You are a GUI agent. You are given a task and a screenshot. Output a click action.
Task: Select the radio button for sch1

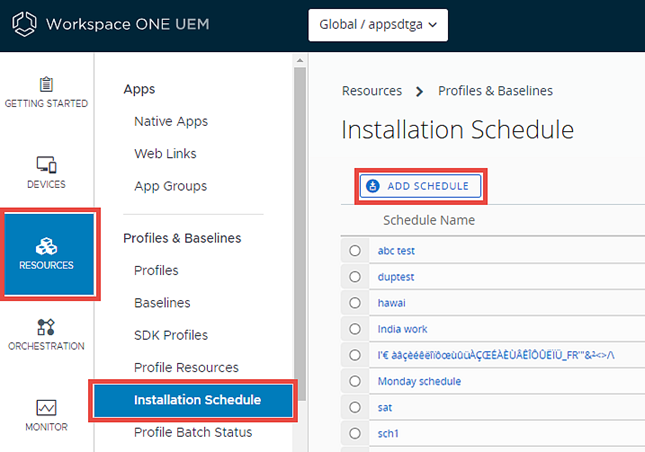tap(355, 433)
